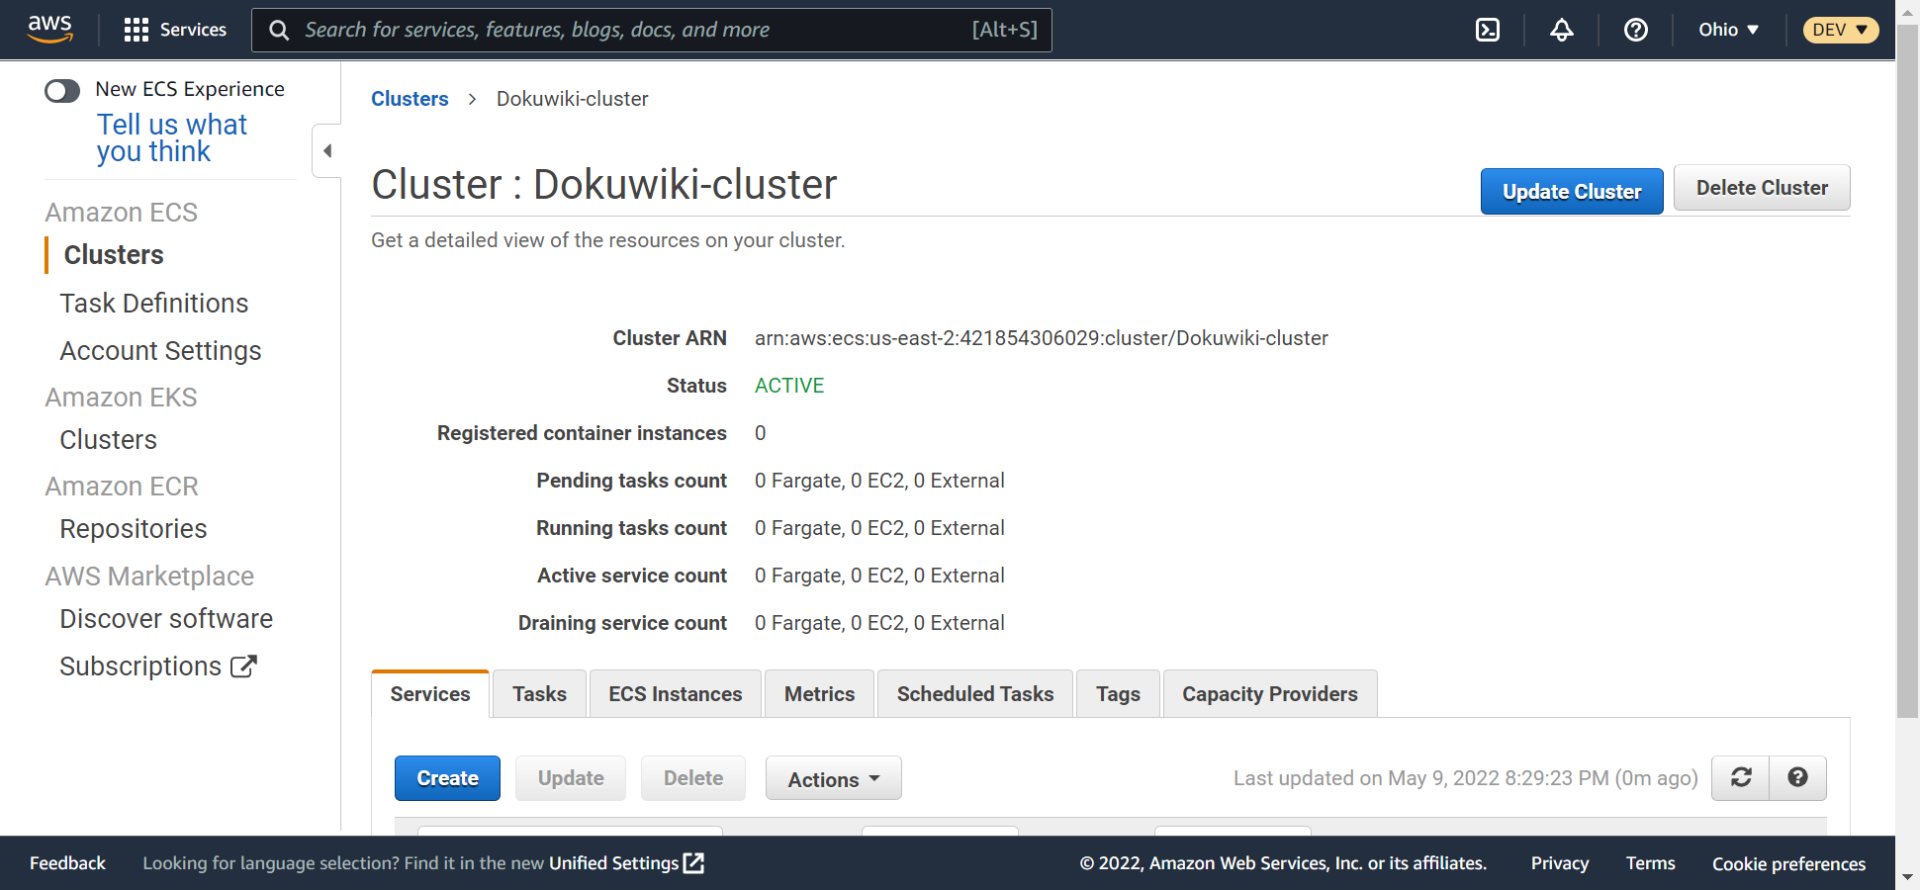Open the Capacity Providers tab

[x=1270, y=694]
